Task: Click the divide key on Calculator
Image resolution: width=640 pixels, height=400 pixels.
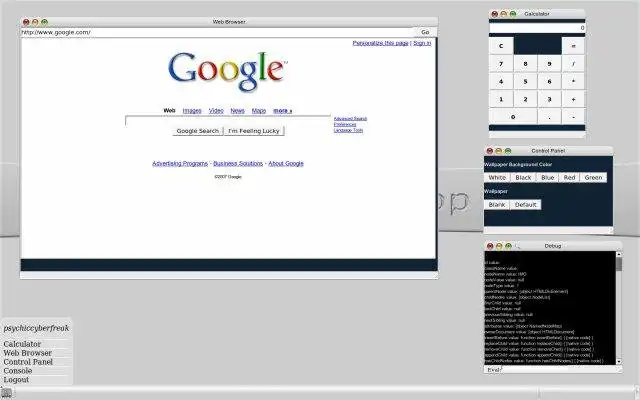Action: [573, 64]
